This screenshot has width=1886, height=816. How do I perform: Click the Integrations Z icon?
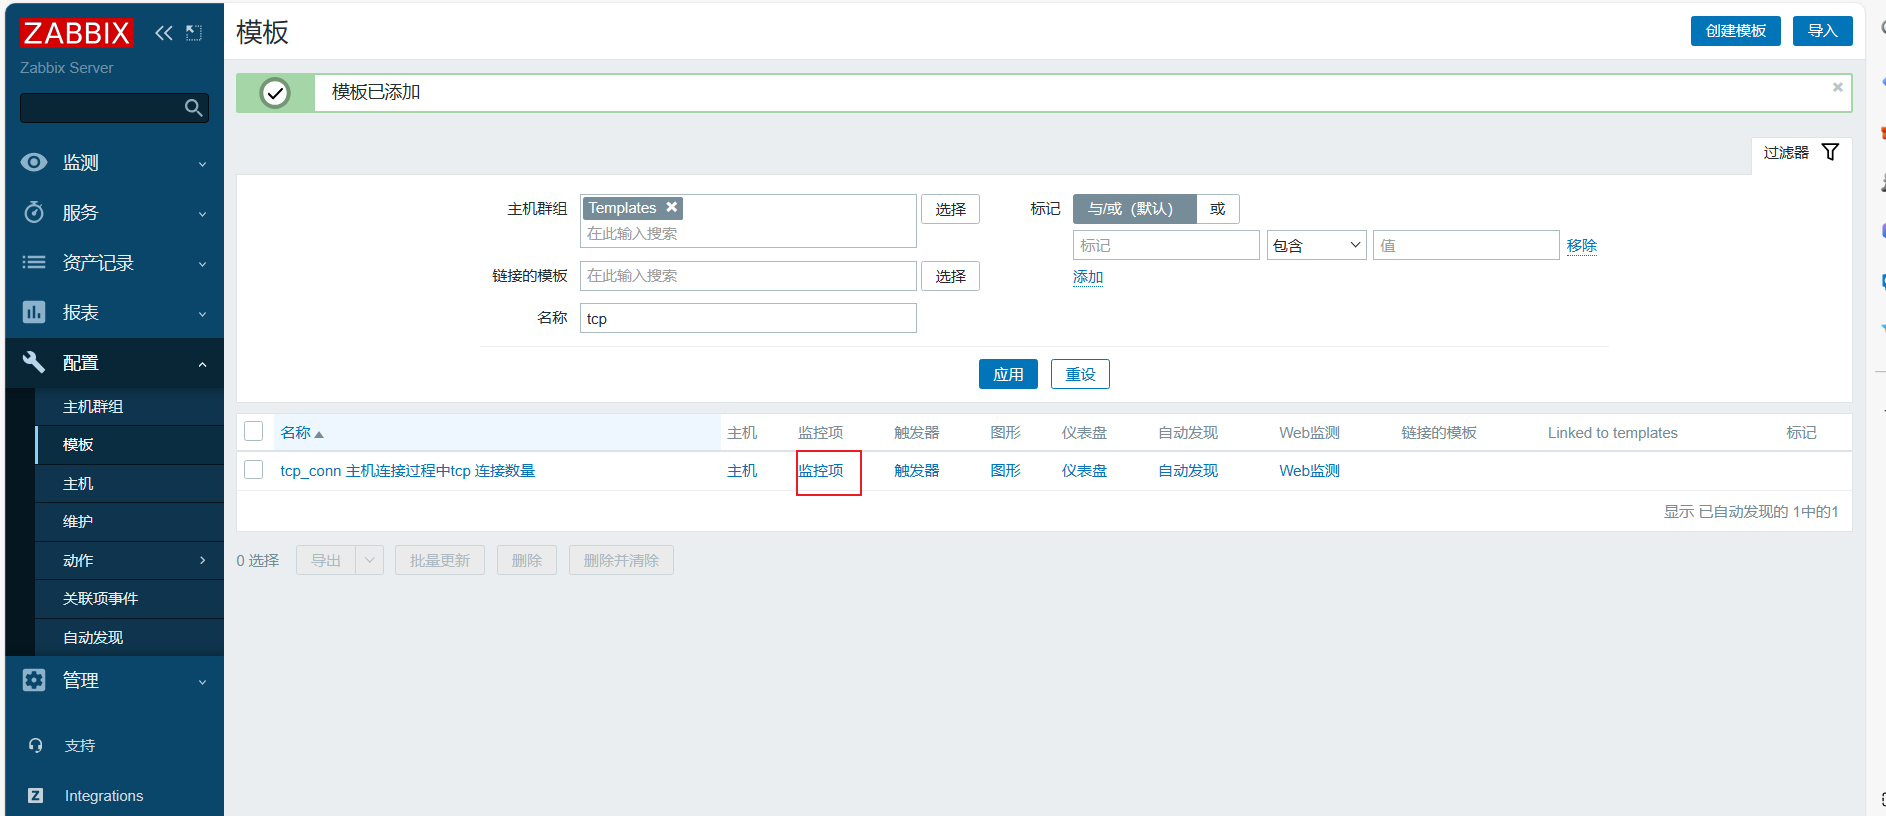point(36,795)
